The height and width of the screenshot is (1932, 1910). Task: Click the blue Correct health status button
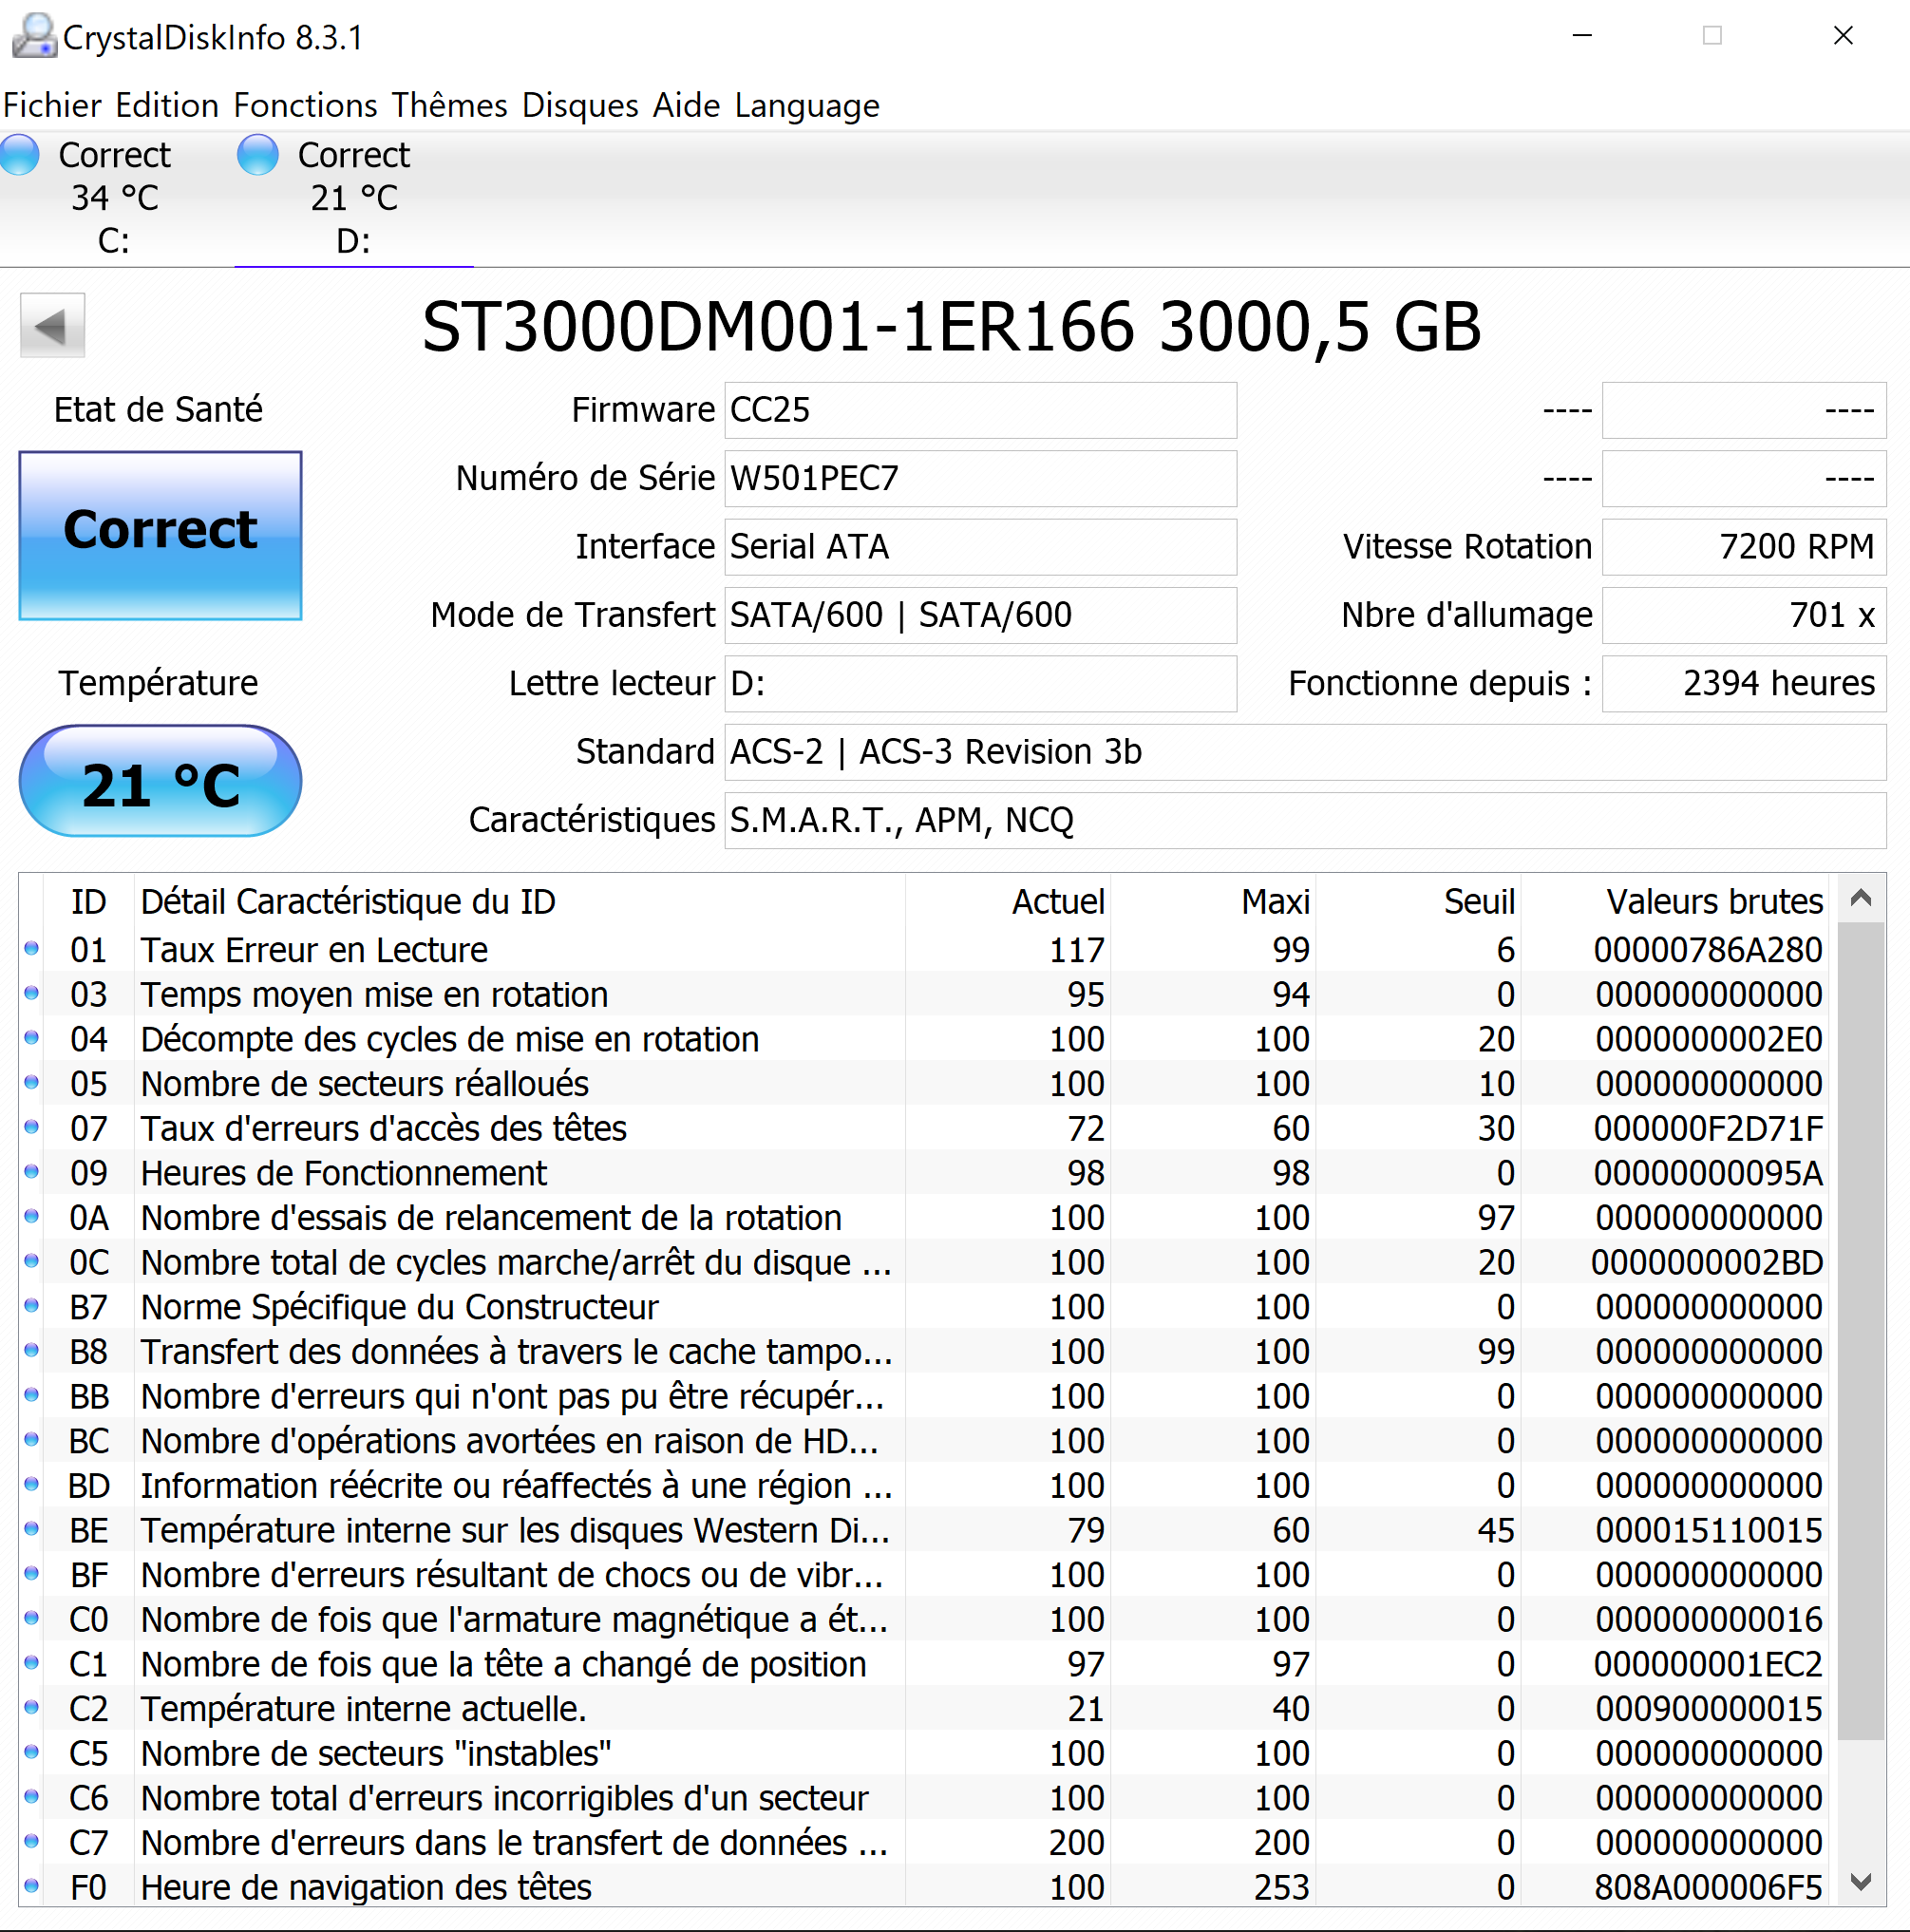160,535
